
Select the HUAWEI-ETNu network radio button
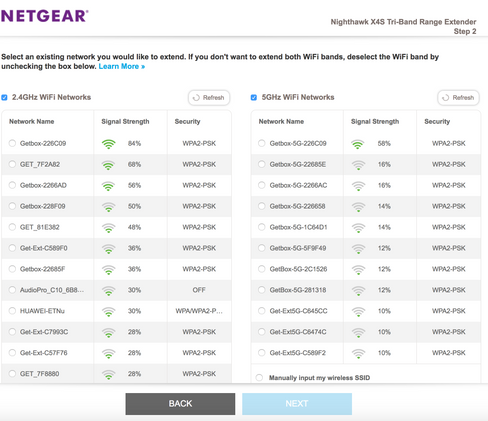coord(12,311)
